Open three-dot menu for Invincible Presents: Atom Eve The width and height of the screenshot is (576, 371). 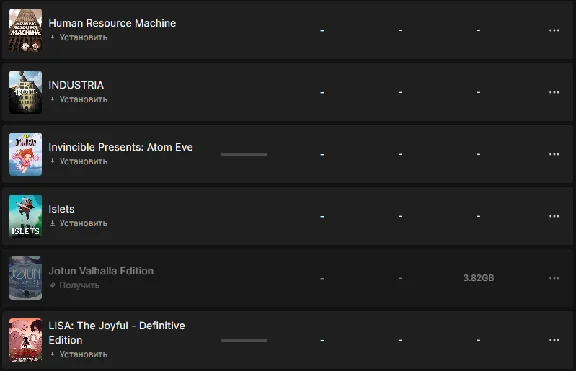click(x=554, y=154)
